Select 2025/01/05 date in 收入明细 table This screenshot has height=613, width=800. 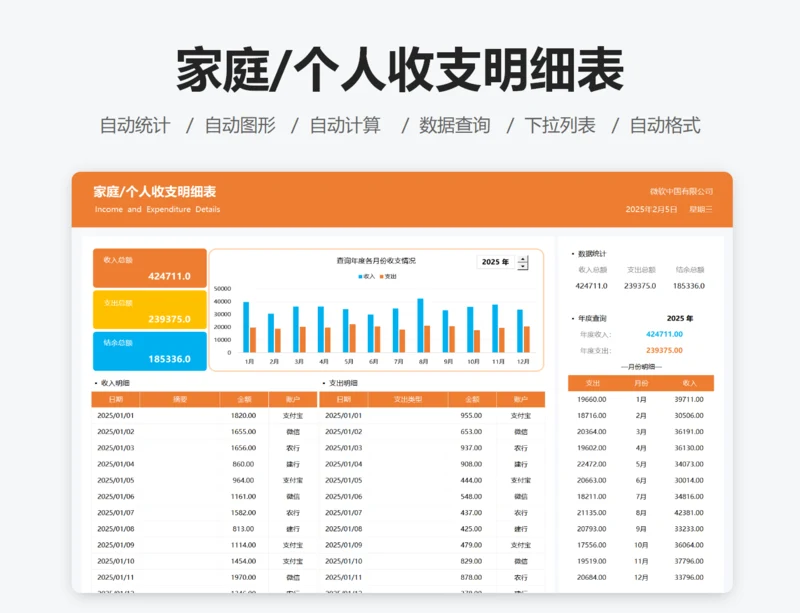pos(116,480)
